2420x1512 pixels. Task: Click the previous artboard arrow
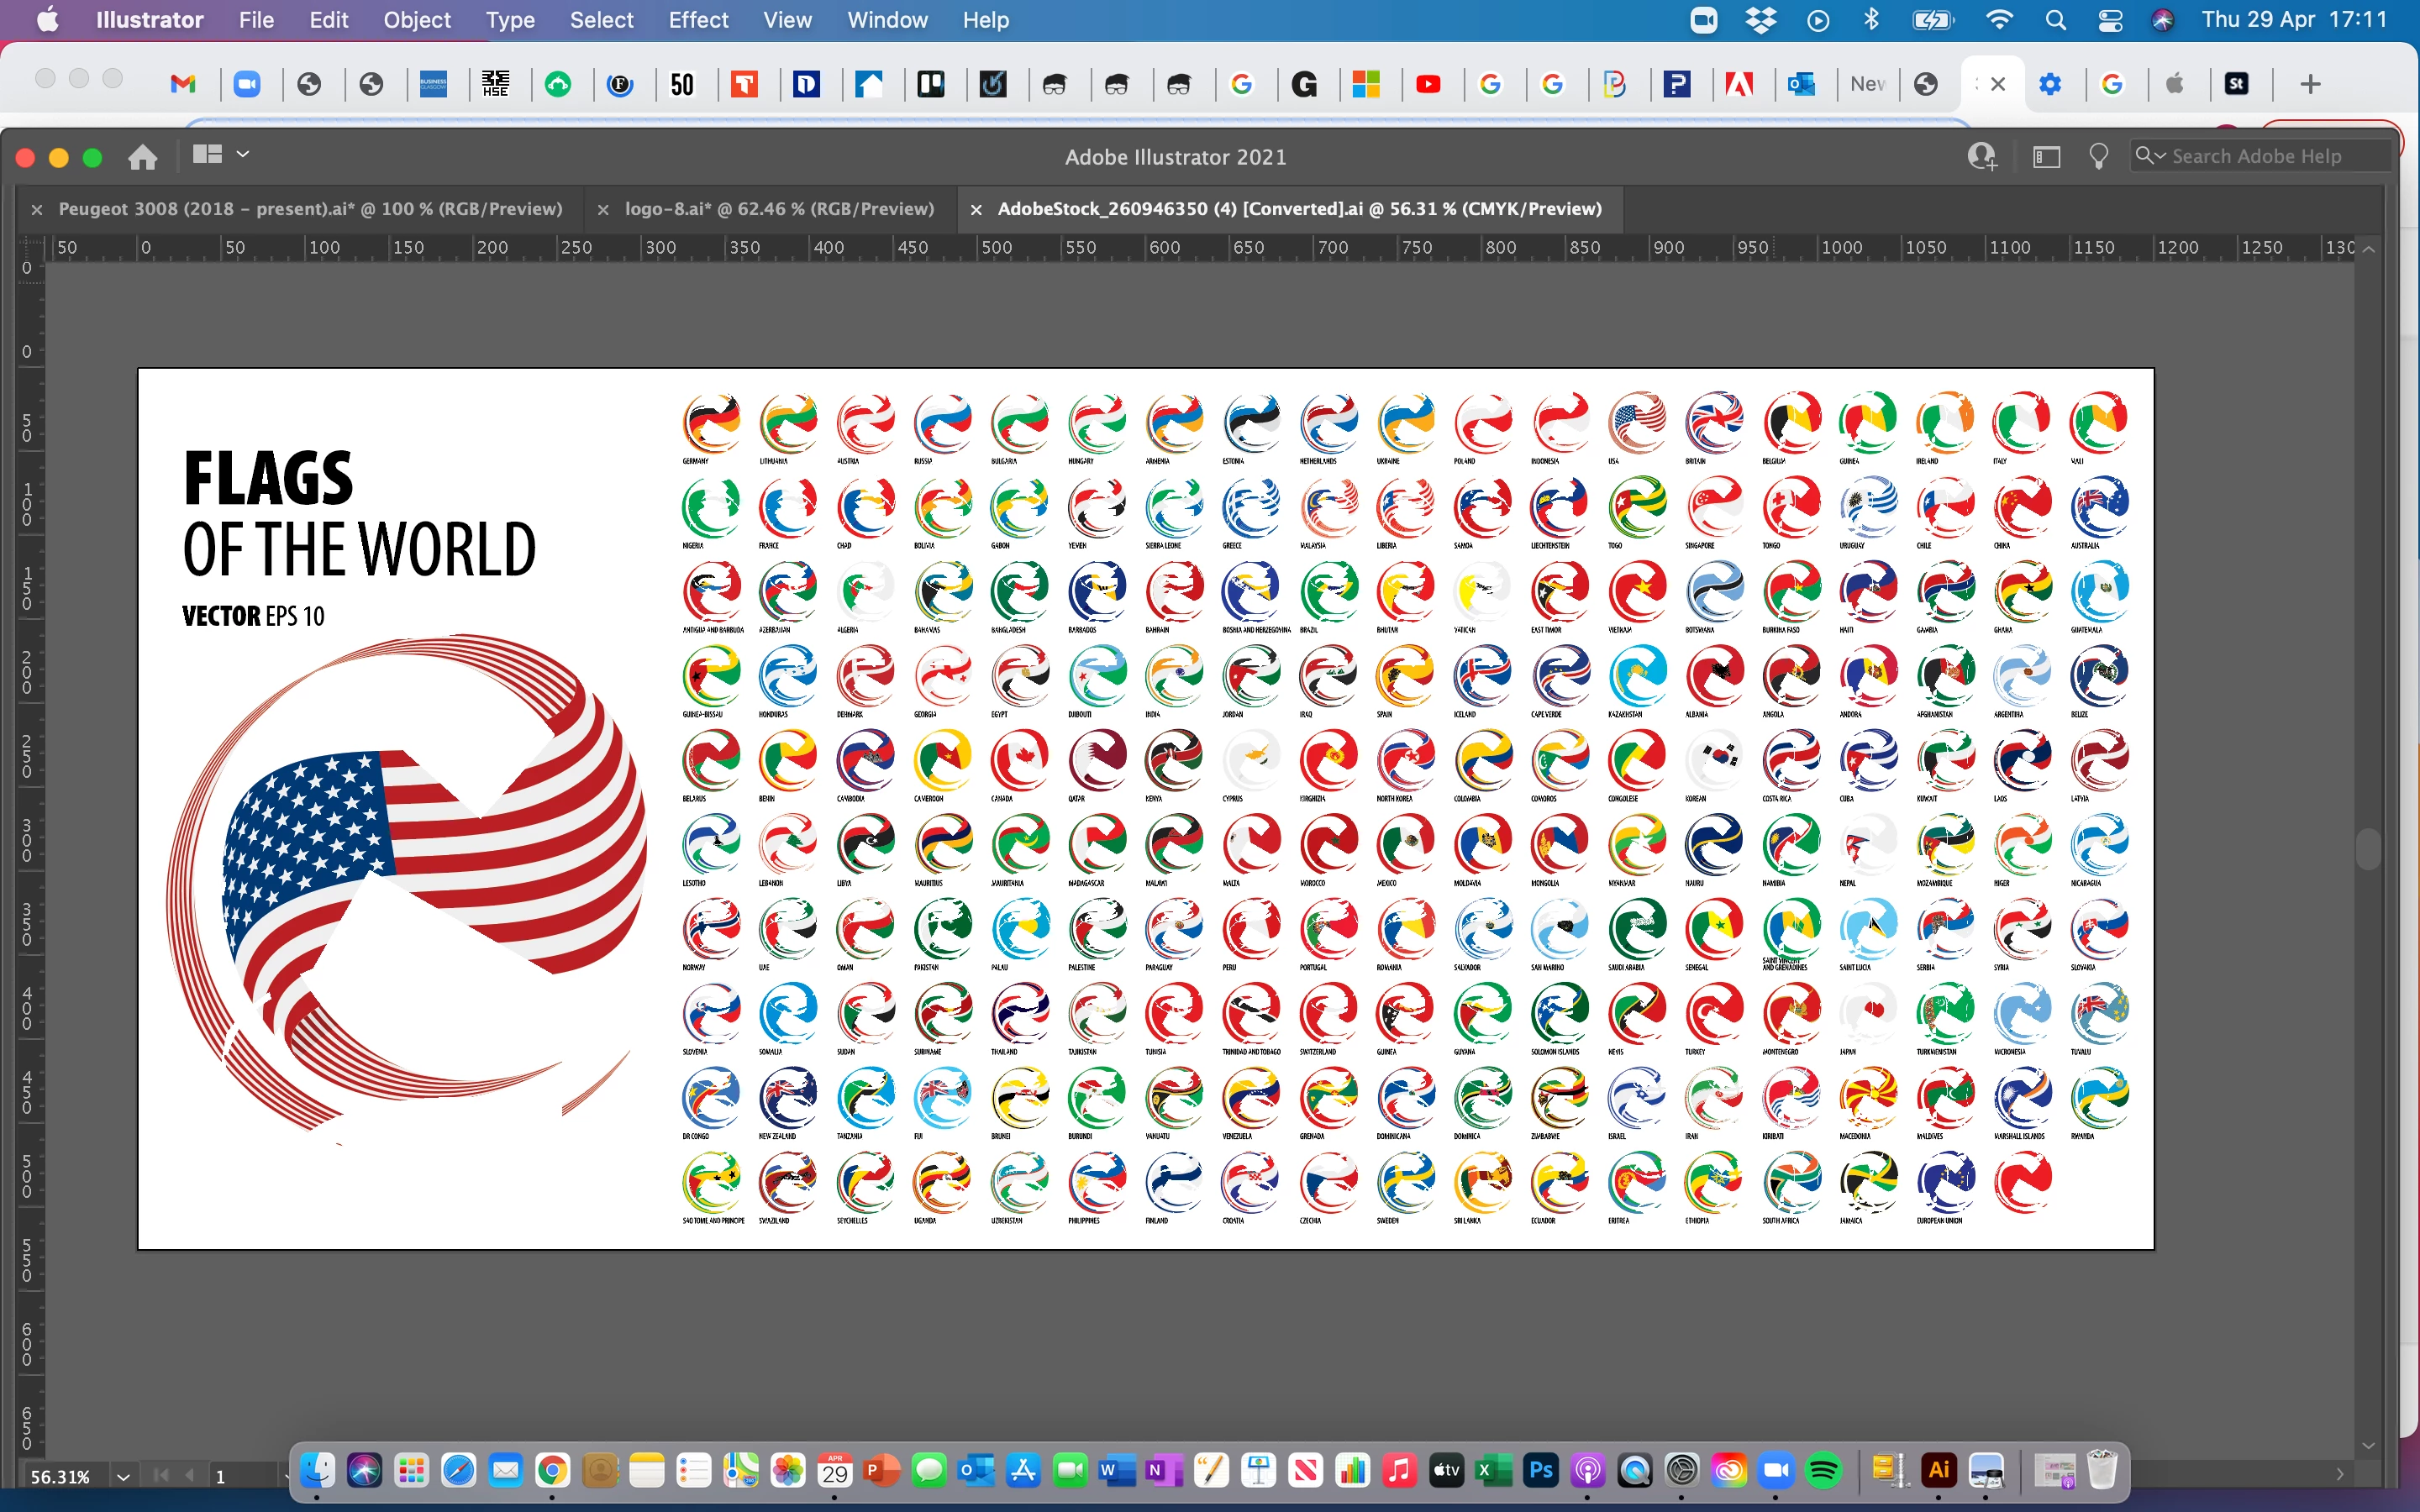(189, 1476)
